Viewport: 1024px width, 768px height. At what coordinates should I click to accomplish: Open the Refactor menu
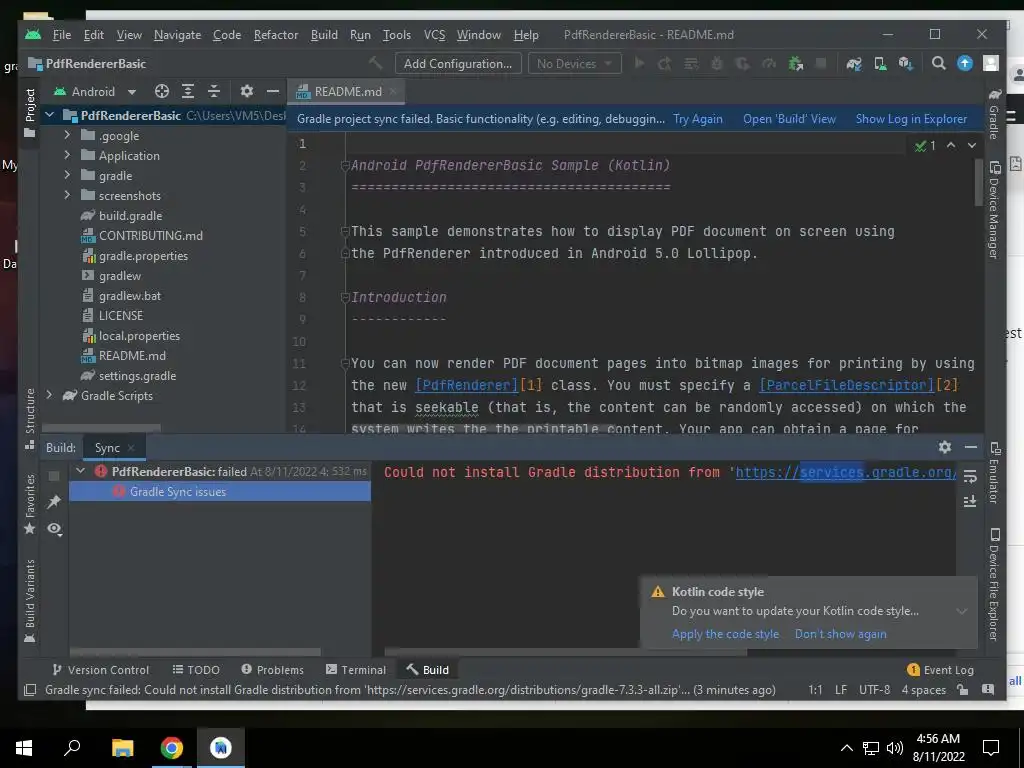point(276,35)
